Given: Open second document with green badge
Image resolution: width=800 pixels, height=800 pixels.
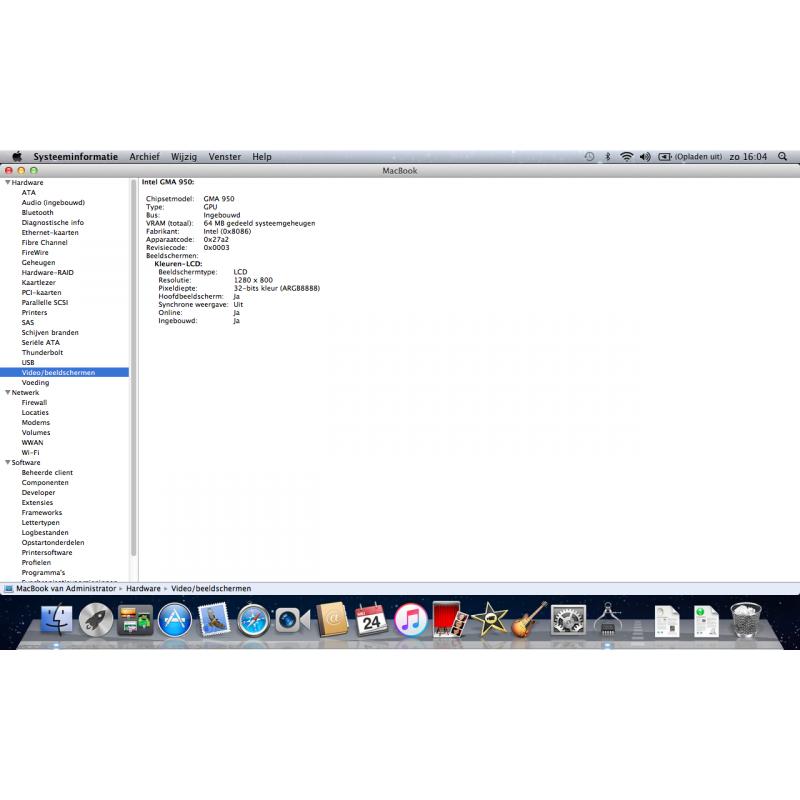Looking at the screenshot, I should tap(706, 620).
